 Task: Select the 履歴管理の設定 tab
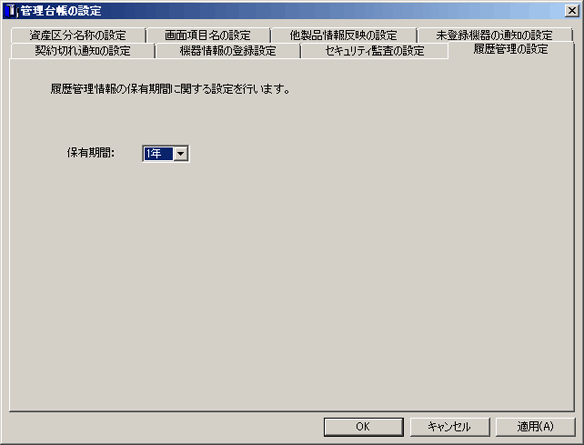pyautogui.click(x=511, y=50)
